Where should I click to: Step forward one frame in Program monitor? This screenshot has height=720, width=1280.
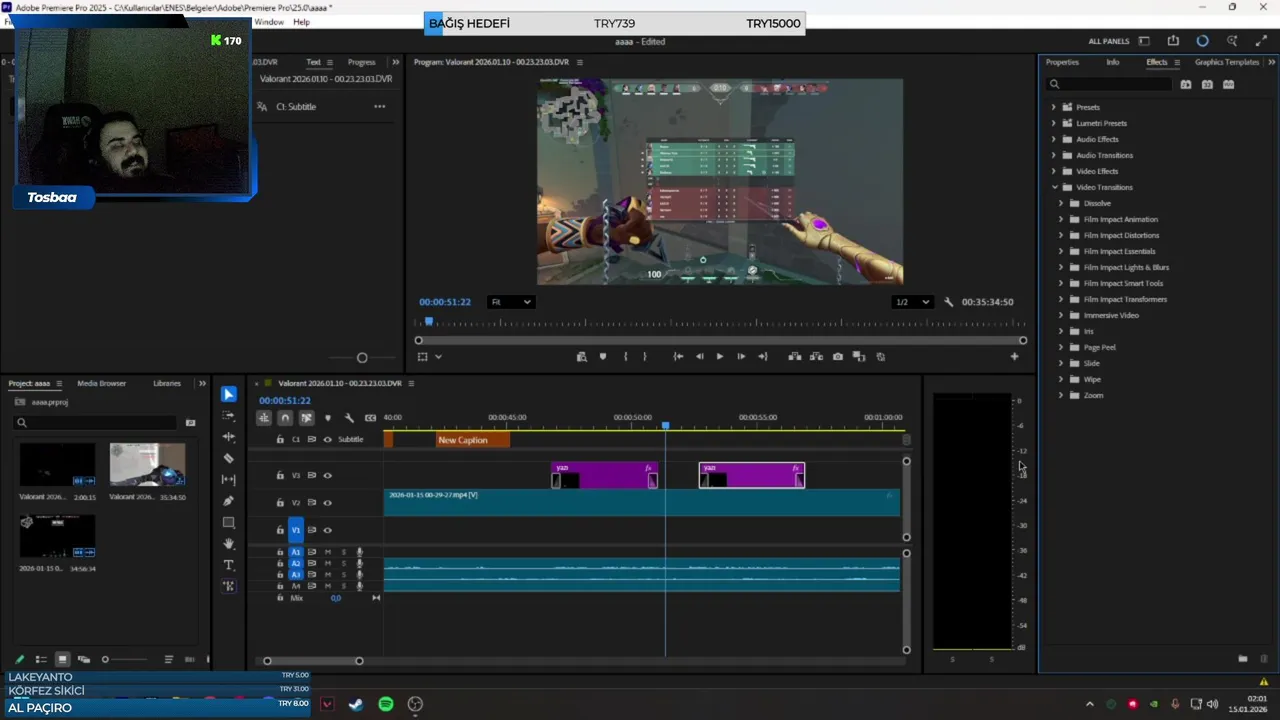[740, 356]
